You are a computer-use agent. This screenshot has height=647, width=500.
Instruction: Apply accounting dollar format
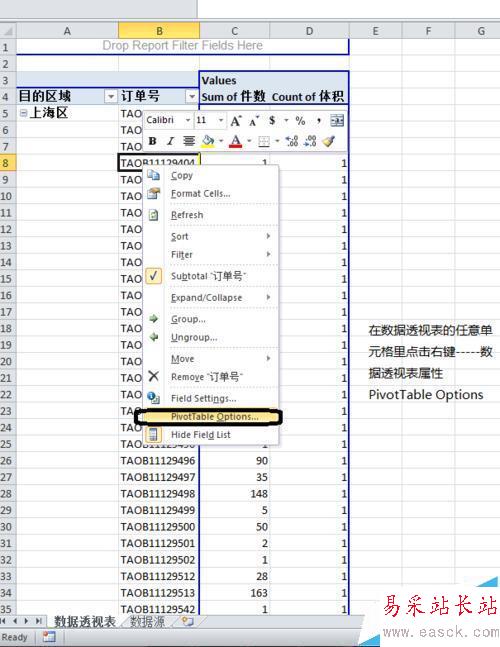(272, 120)
